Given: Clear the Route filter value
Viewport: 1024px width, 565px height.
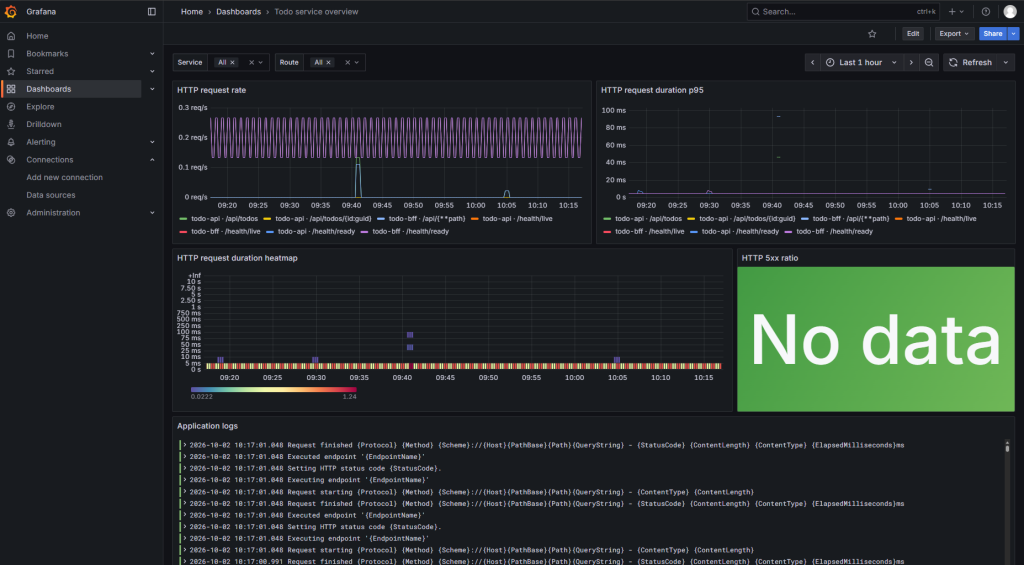Looking at the screenshot, I should pos(347,63).
